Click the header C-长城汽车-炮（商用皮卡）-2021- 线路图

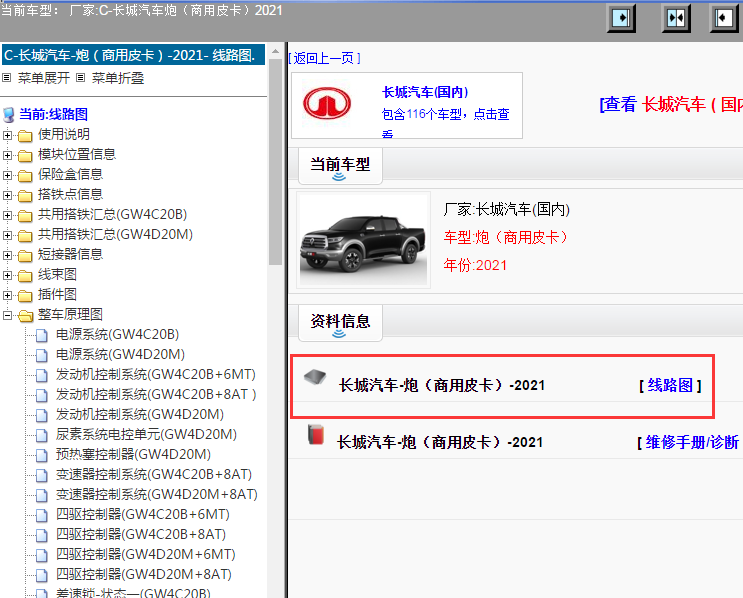[134, 55]
